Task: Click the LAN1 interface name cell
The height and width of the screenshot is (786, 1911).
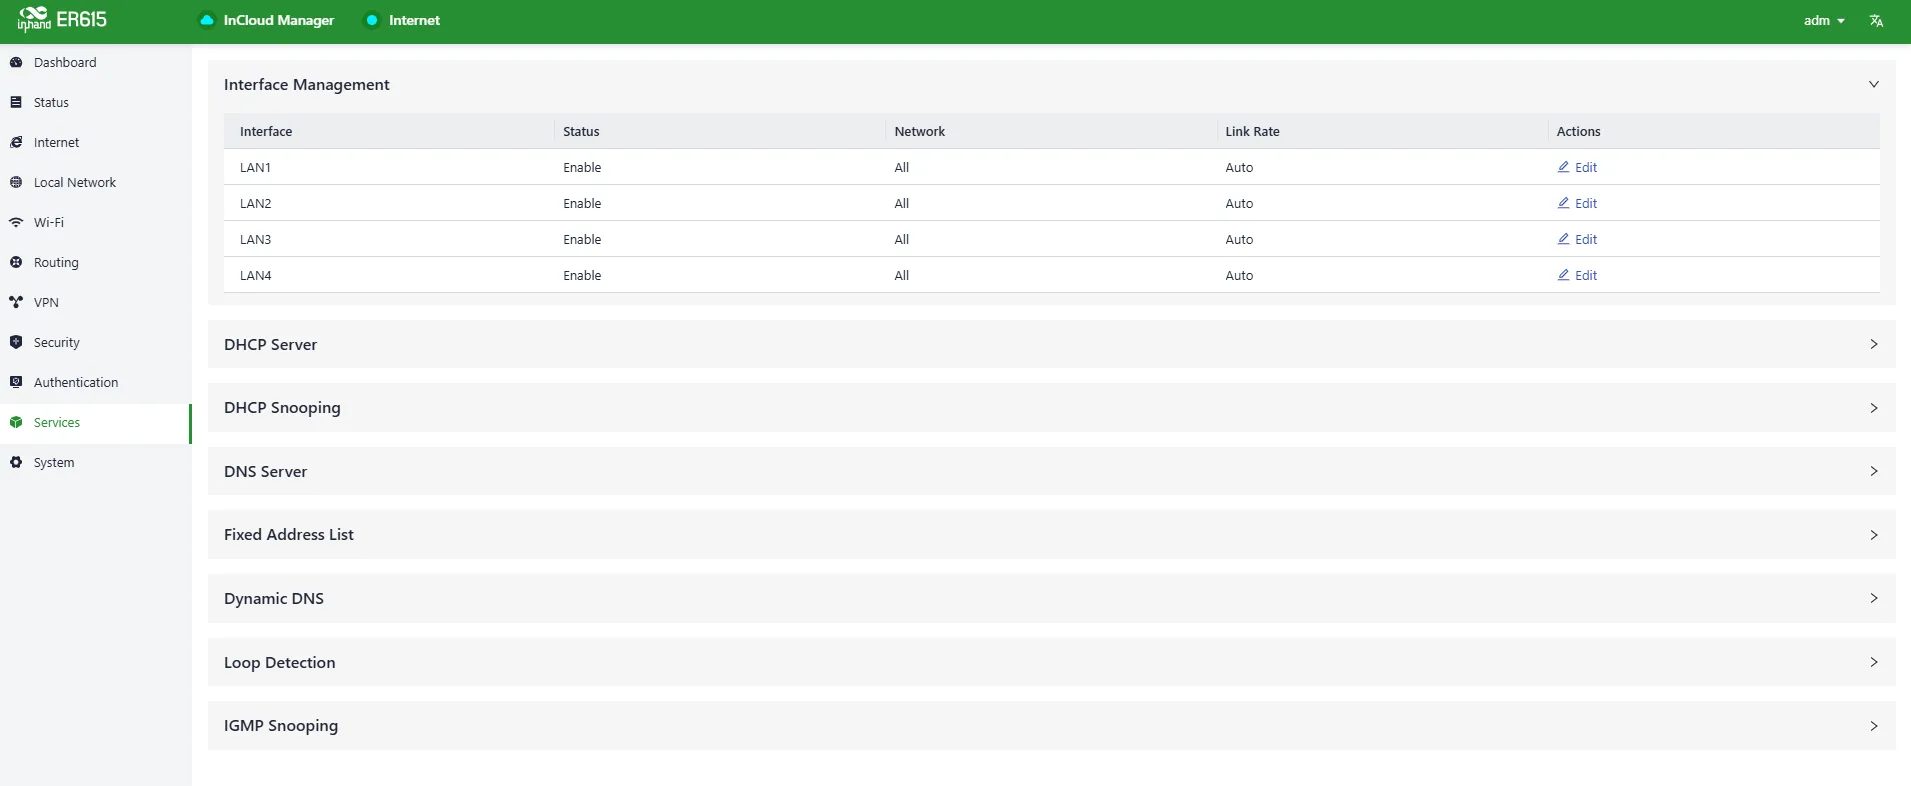Action: pos(255,167)
